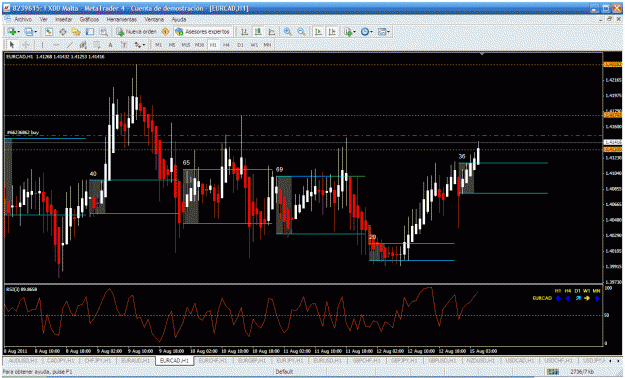Switch timeframe to D1
The width and height of the screenshot is (625, 378).
coord(240,45)
